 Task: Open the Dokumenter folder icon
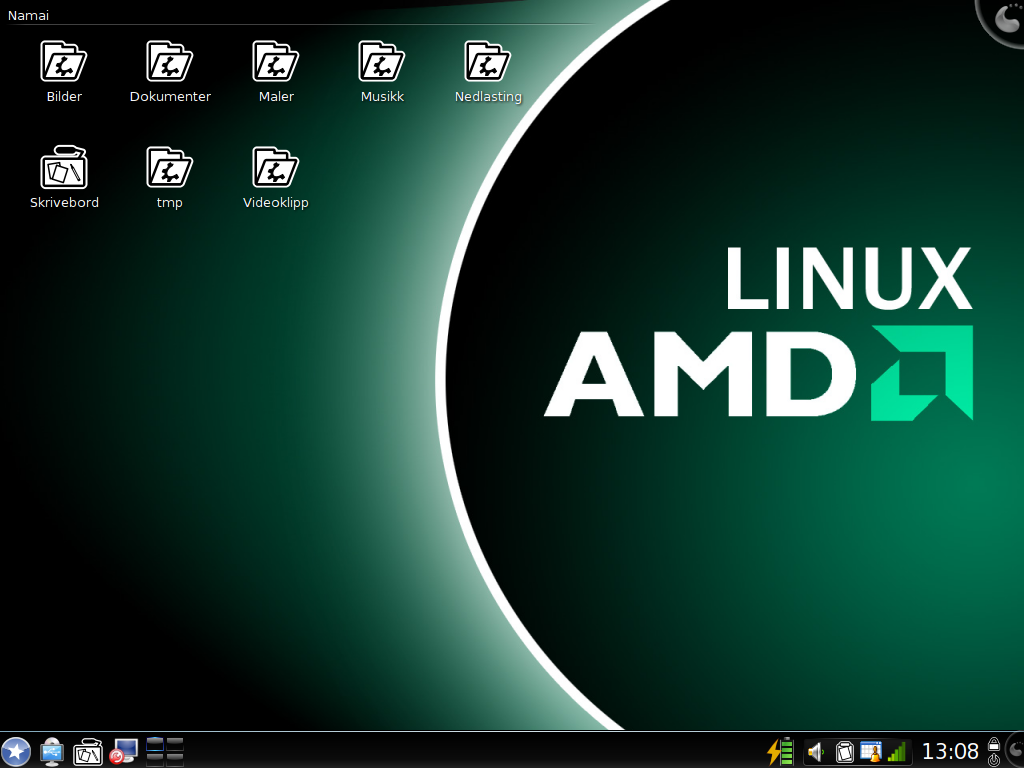coord(170,63)
